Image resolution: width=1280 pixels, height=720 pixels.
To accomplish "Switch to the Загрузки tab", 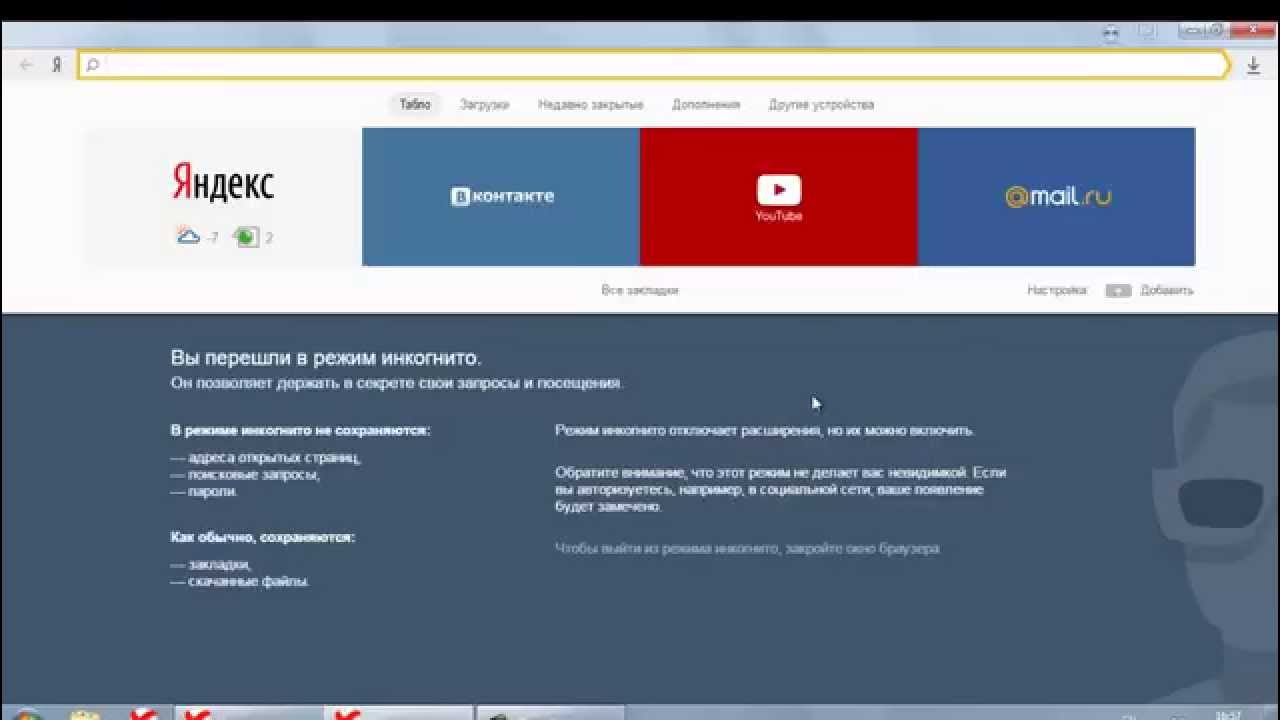I will pyautogui.click(x=484, y=104).
